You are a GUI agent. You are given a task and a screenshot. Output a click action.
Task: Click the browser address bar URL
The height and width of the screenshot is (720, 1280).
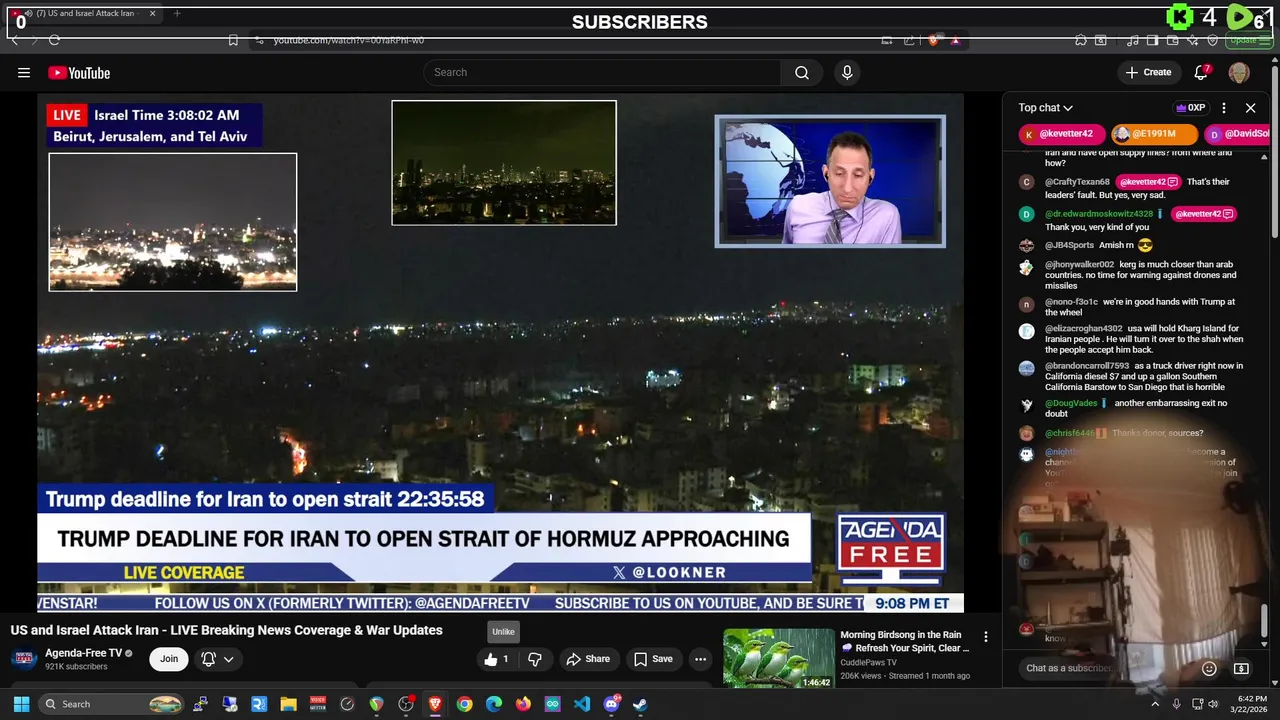(348, 40)
